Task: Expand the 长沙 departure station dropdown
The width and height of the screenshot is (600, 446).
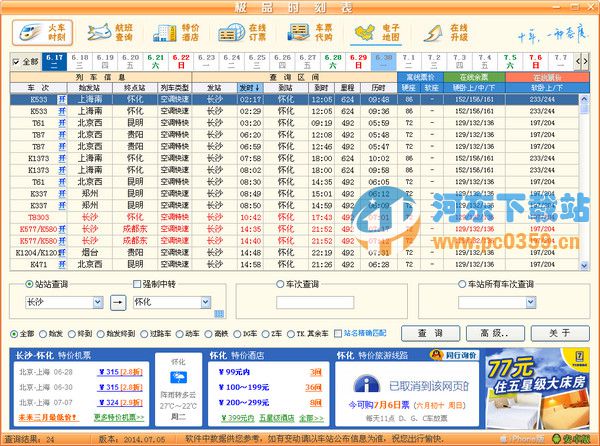Action: point(98,303)
